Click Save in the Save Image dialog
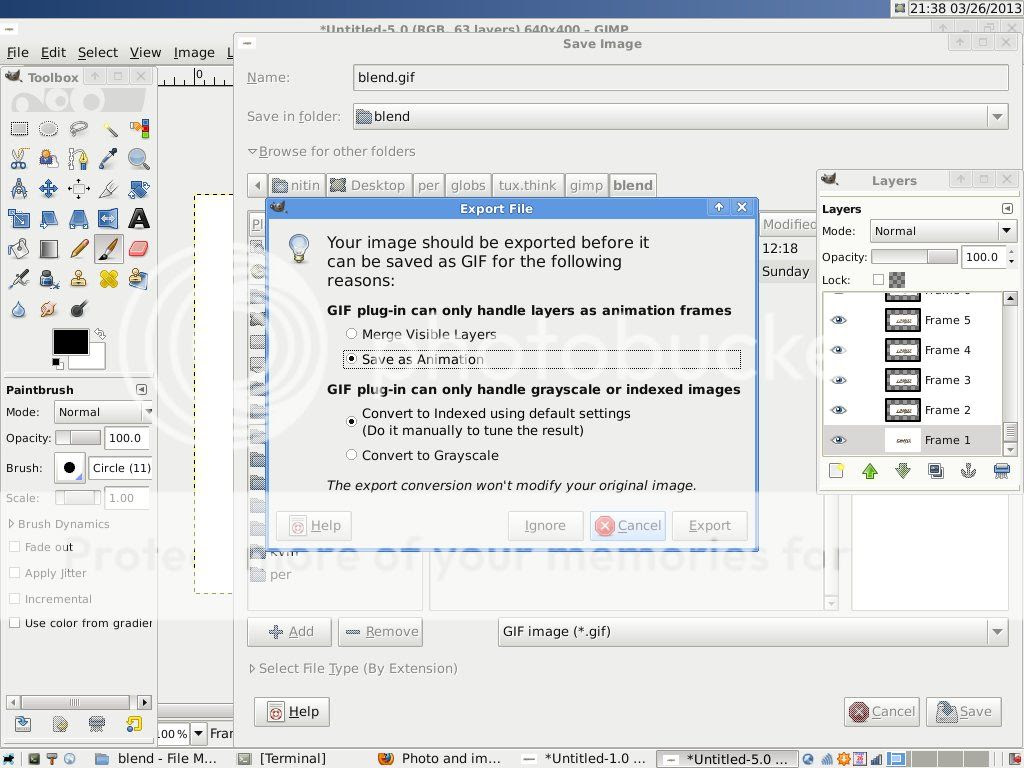This screenshot has height=768, width=1024. pos(964,712)
